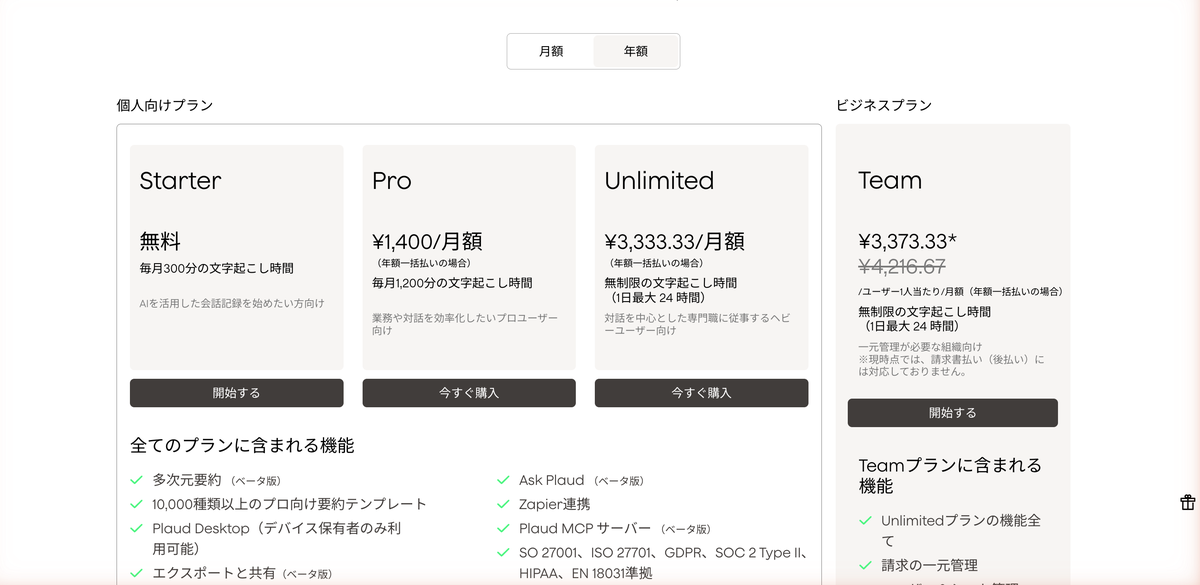Click the Ask Plaud feature text

(x=551, y=480)
